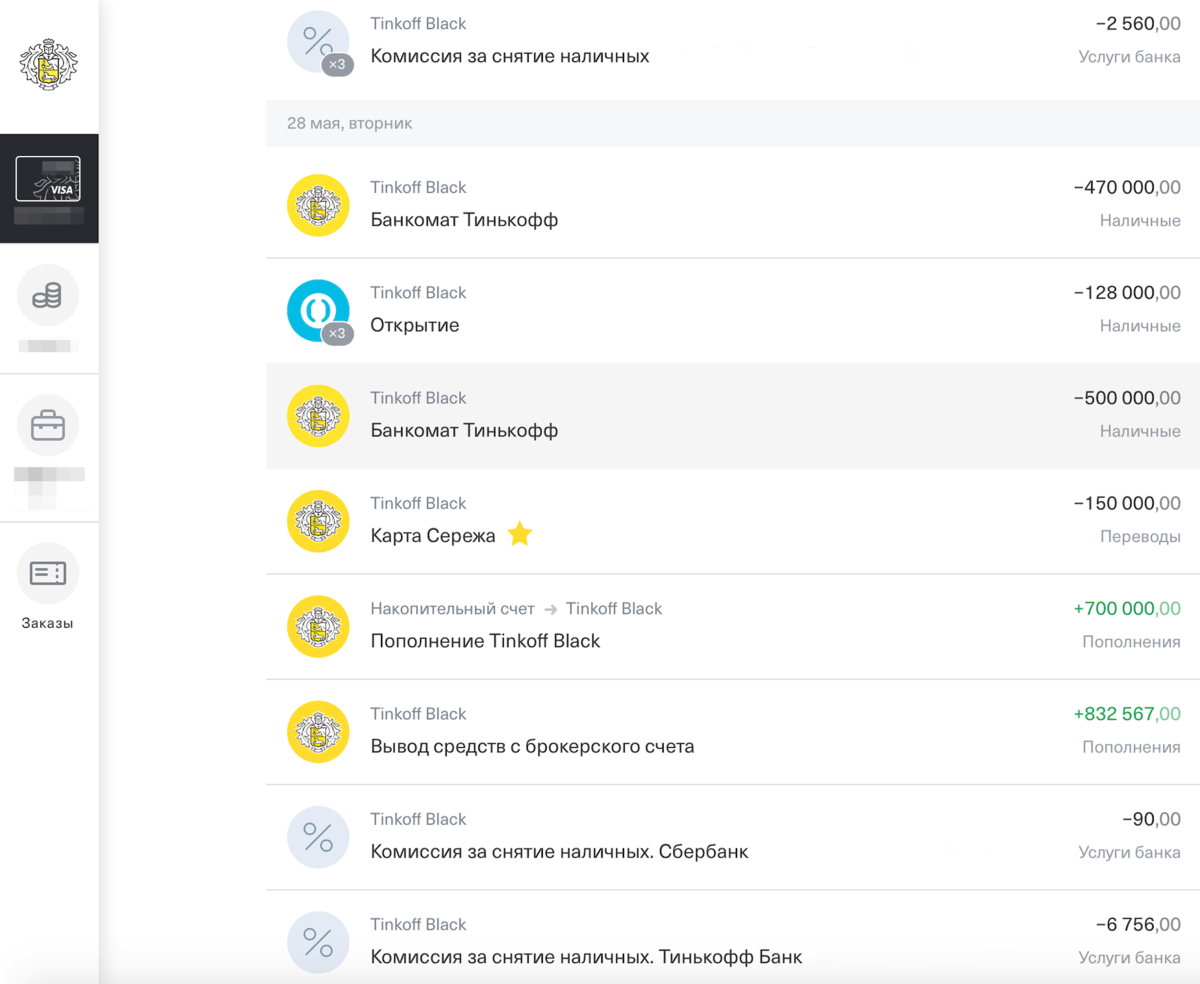Click the 28 мая, вторник date header
Viewport: 1200px width, 984px height.
coord(350,123)
